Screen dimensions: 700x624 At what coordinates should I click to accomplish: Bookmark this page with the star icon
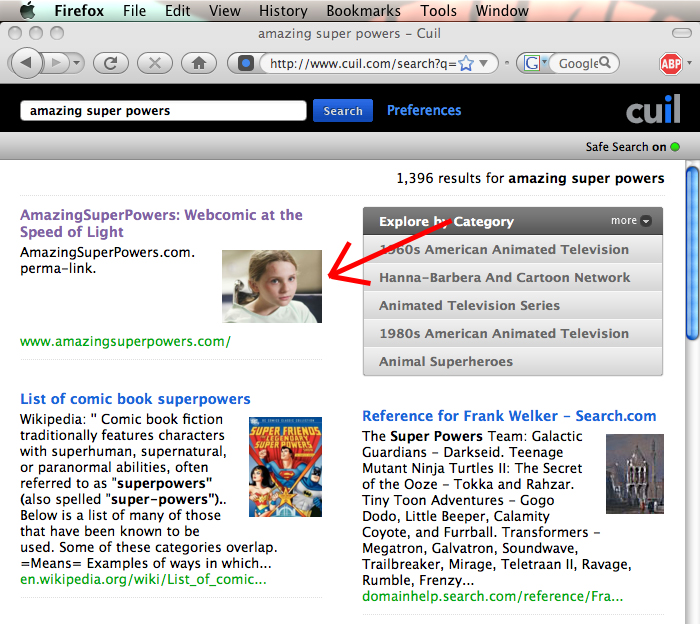pos(466,63)
